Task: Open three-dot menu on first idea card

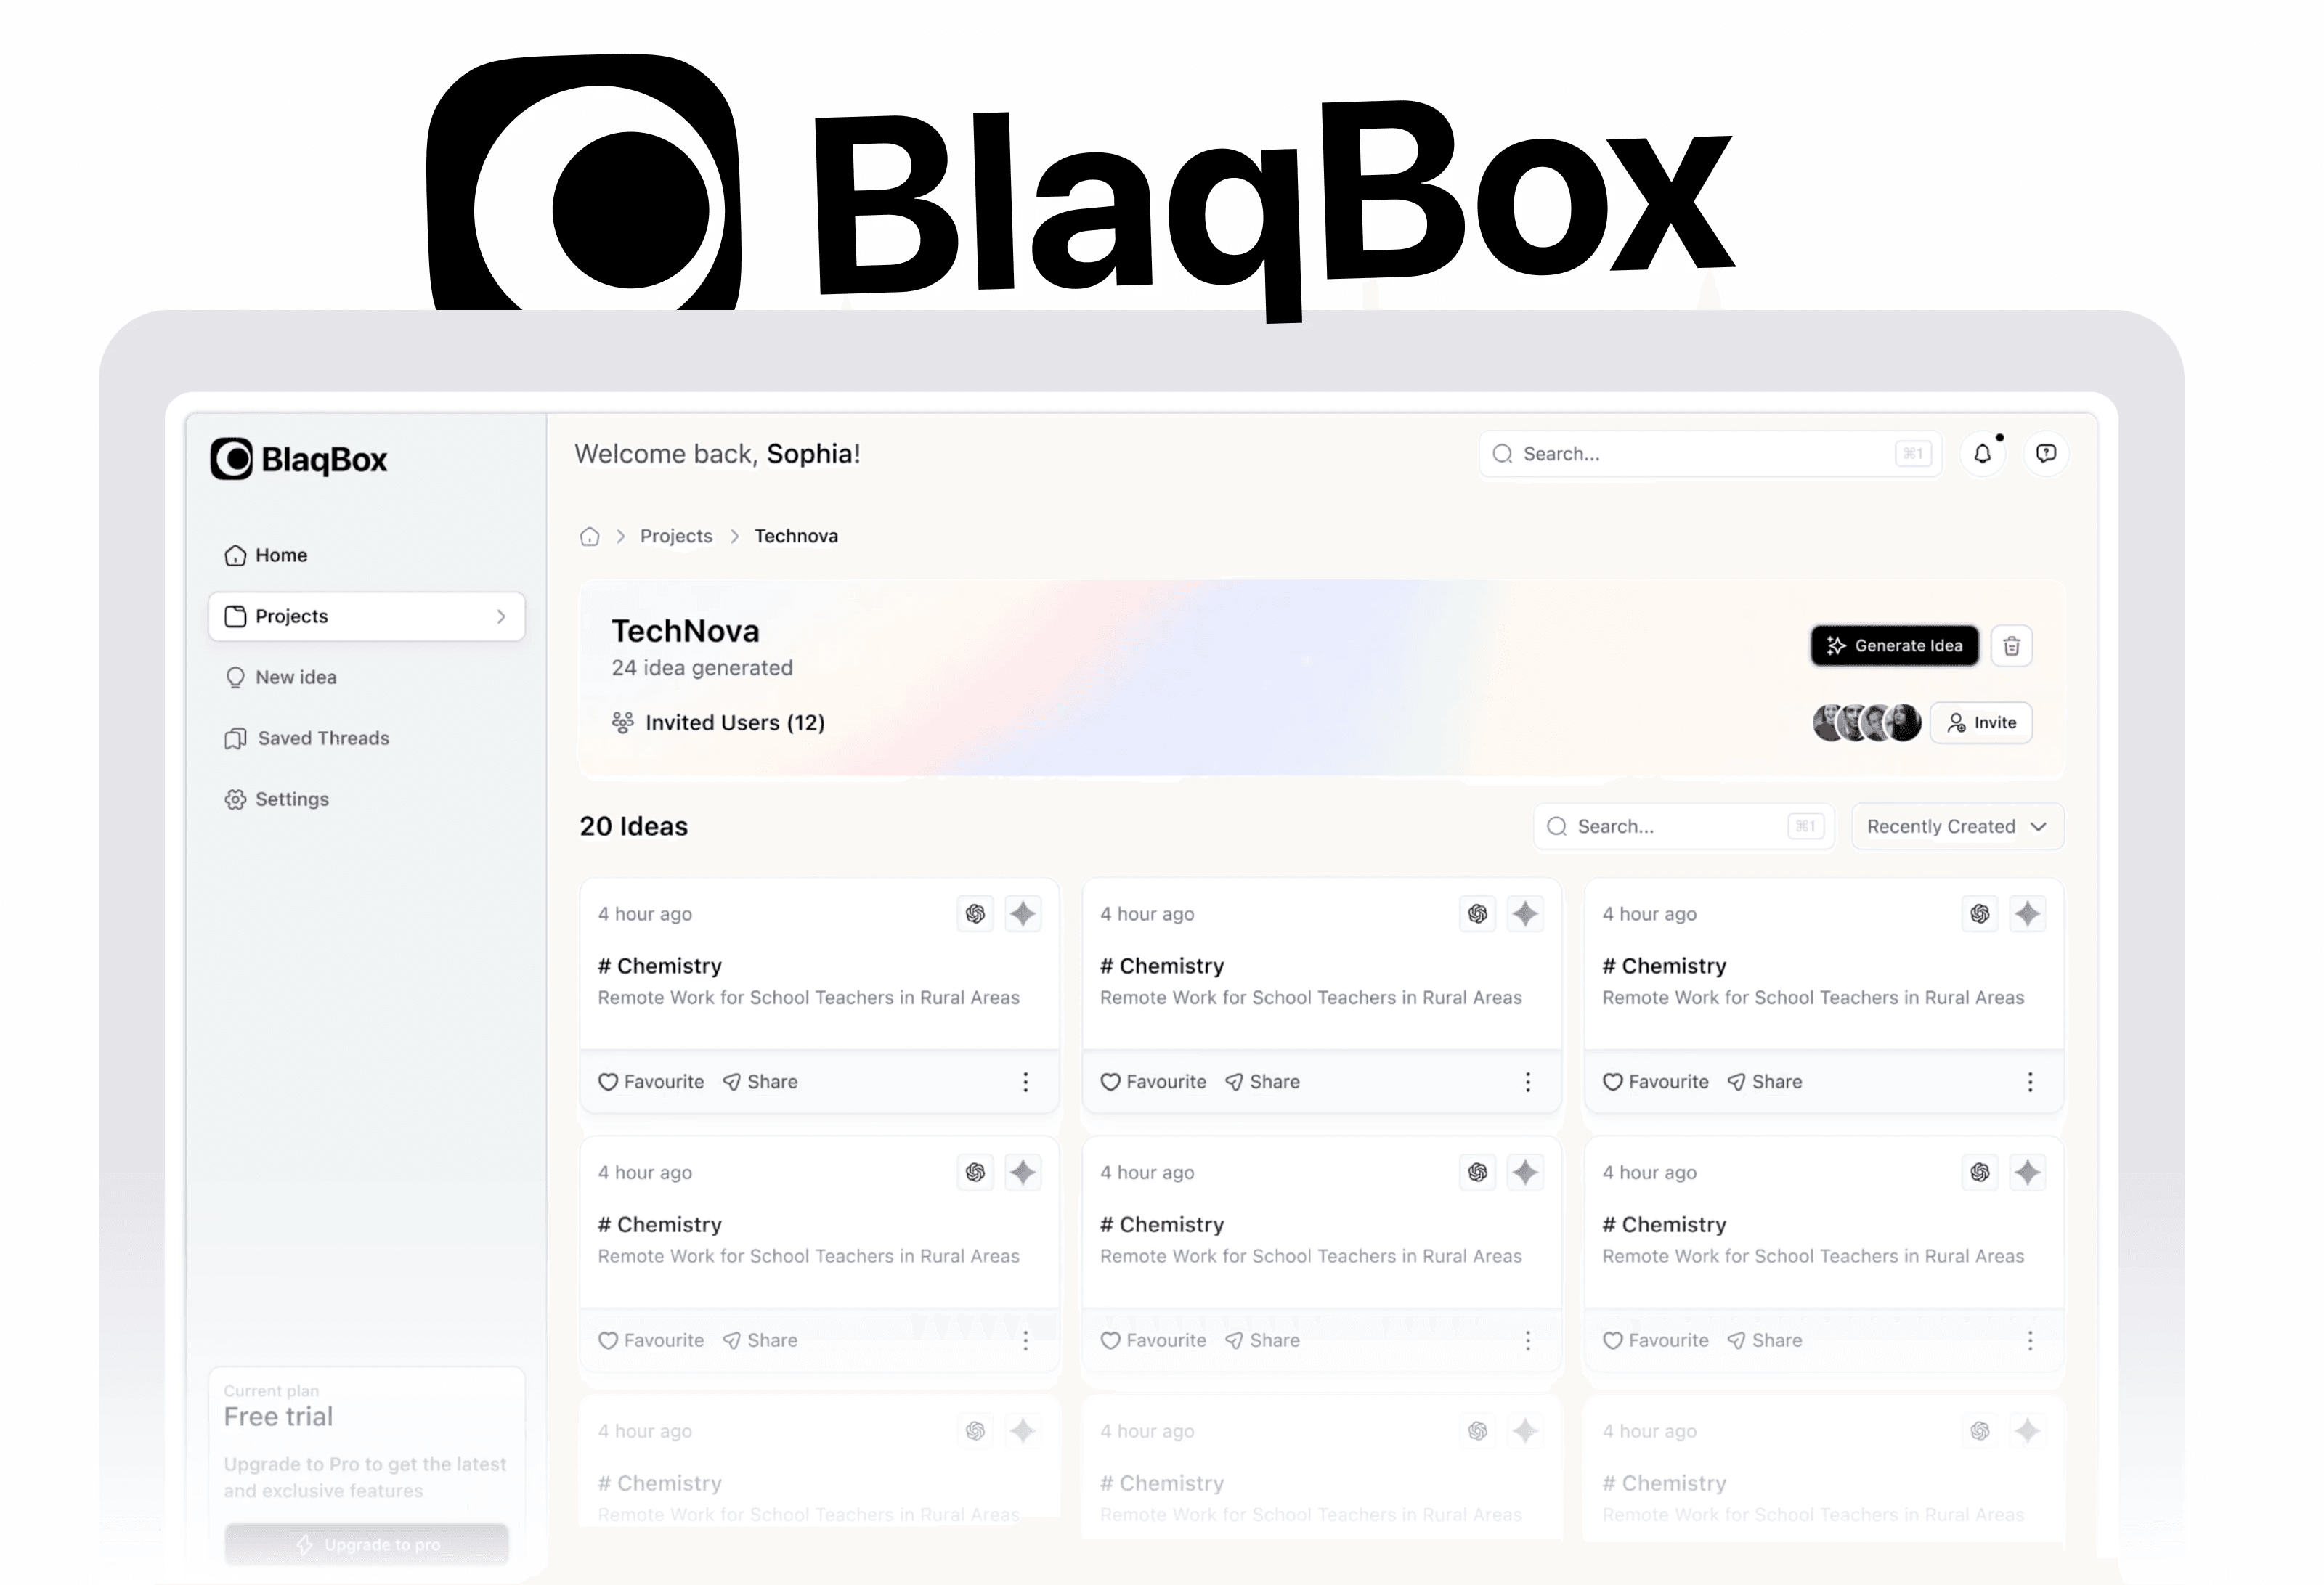Action: (1025, 1082)
